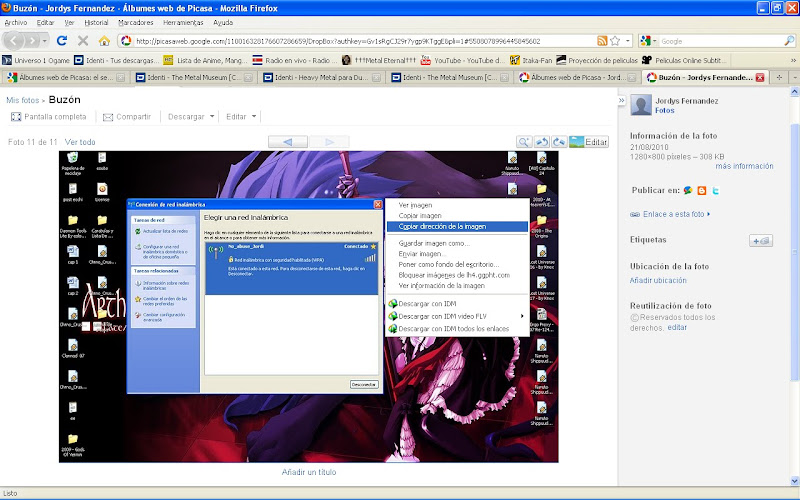Click the Ver todo link
Screen dimensions: 800x500
[80, 142]
